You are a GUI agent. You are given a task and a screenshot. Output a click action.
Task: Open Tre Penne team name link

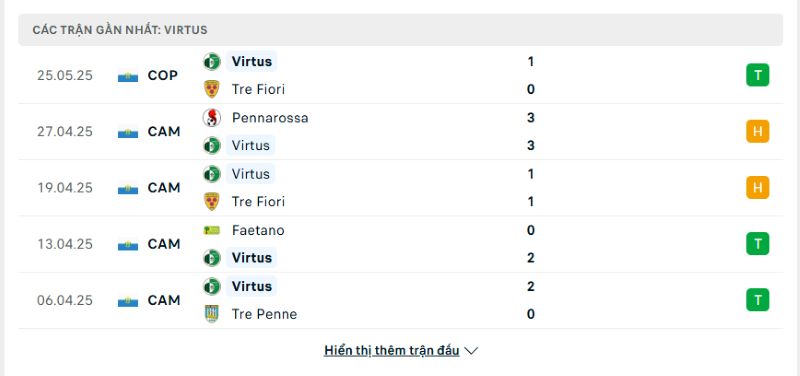point(264,314)
